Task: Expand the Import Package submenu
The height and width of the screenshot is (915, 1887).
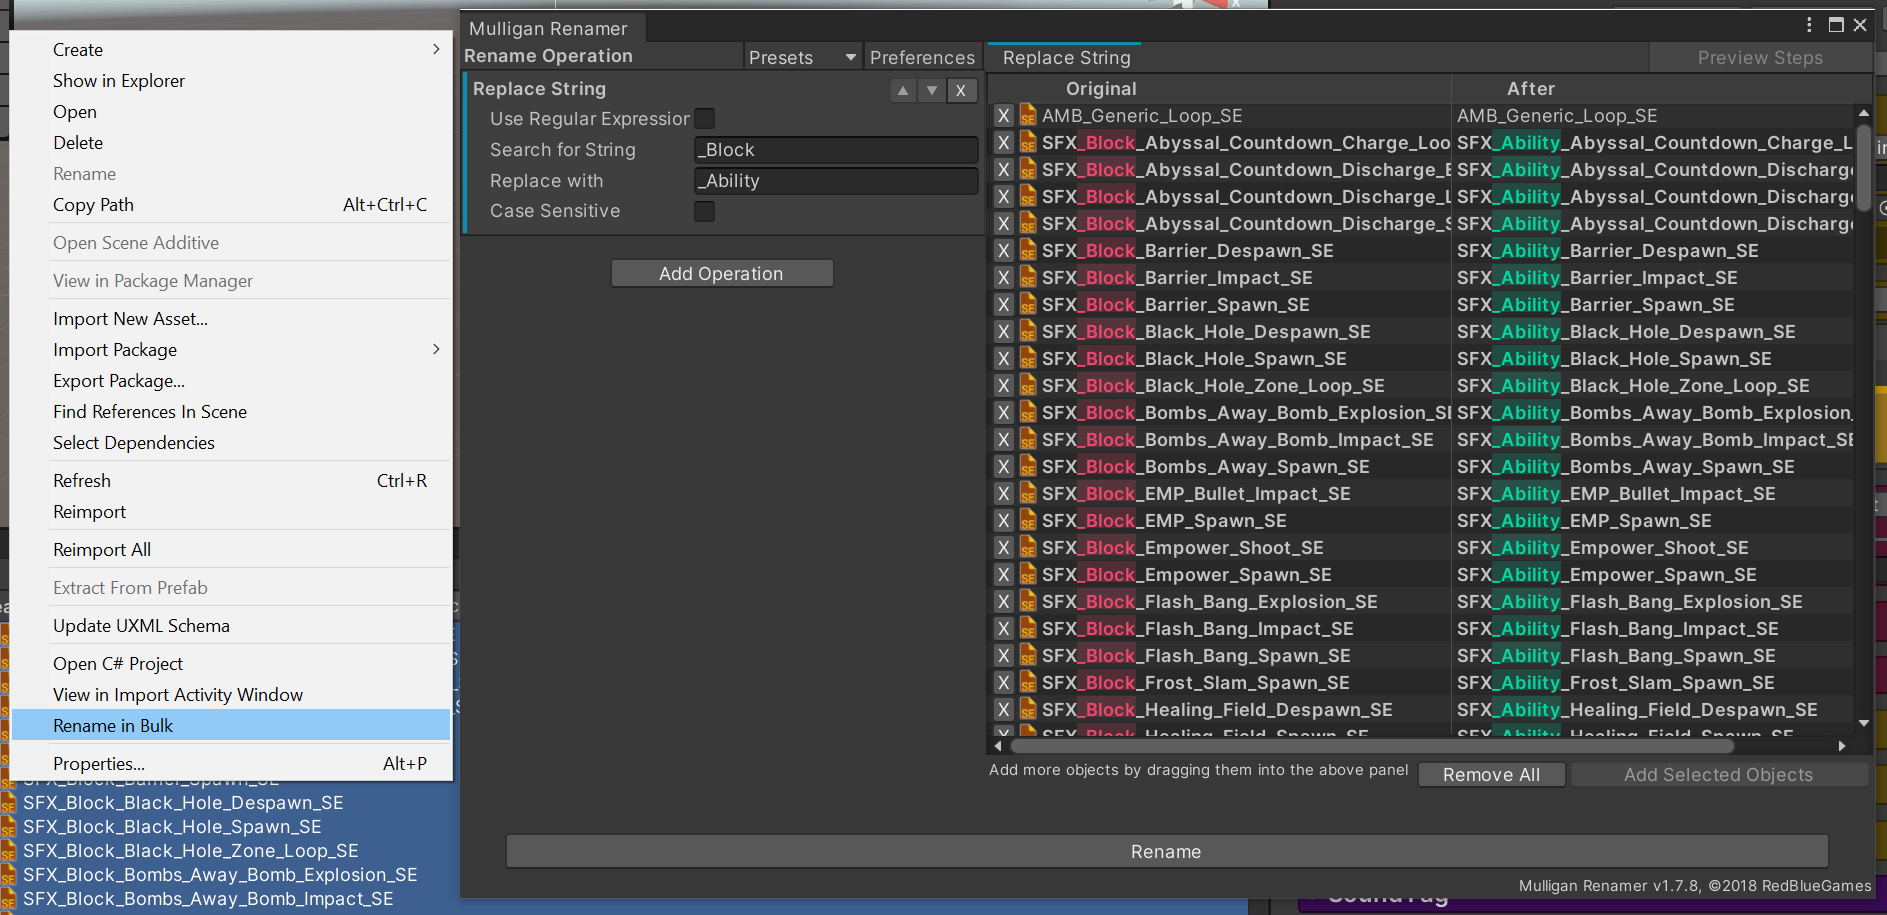Action: click(232, 350)
